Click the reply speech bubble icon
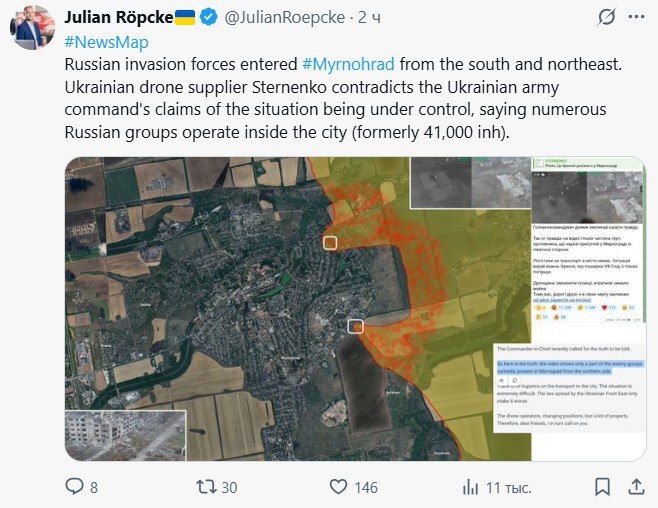 [x=74, y=486]
